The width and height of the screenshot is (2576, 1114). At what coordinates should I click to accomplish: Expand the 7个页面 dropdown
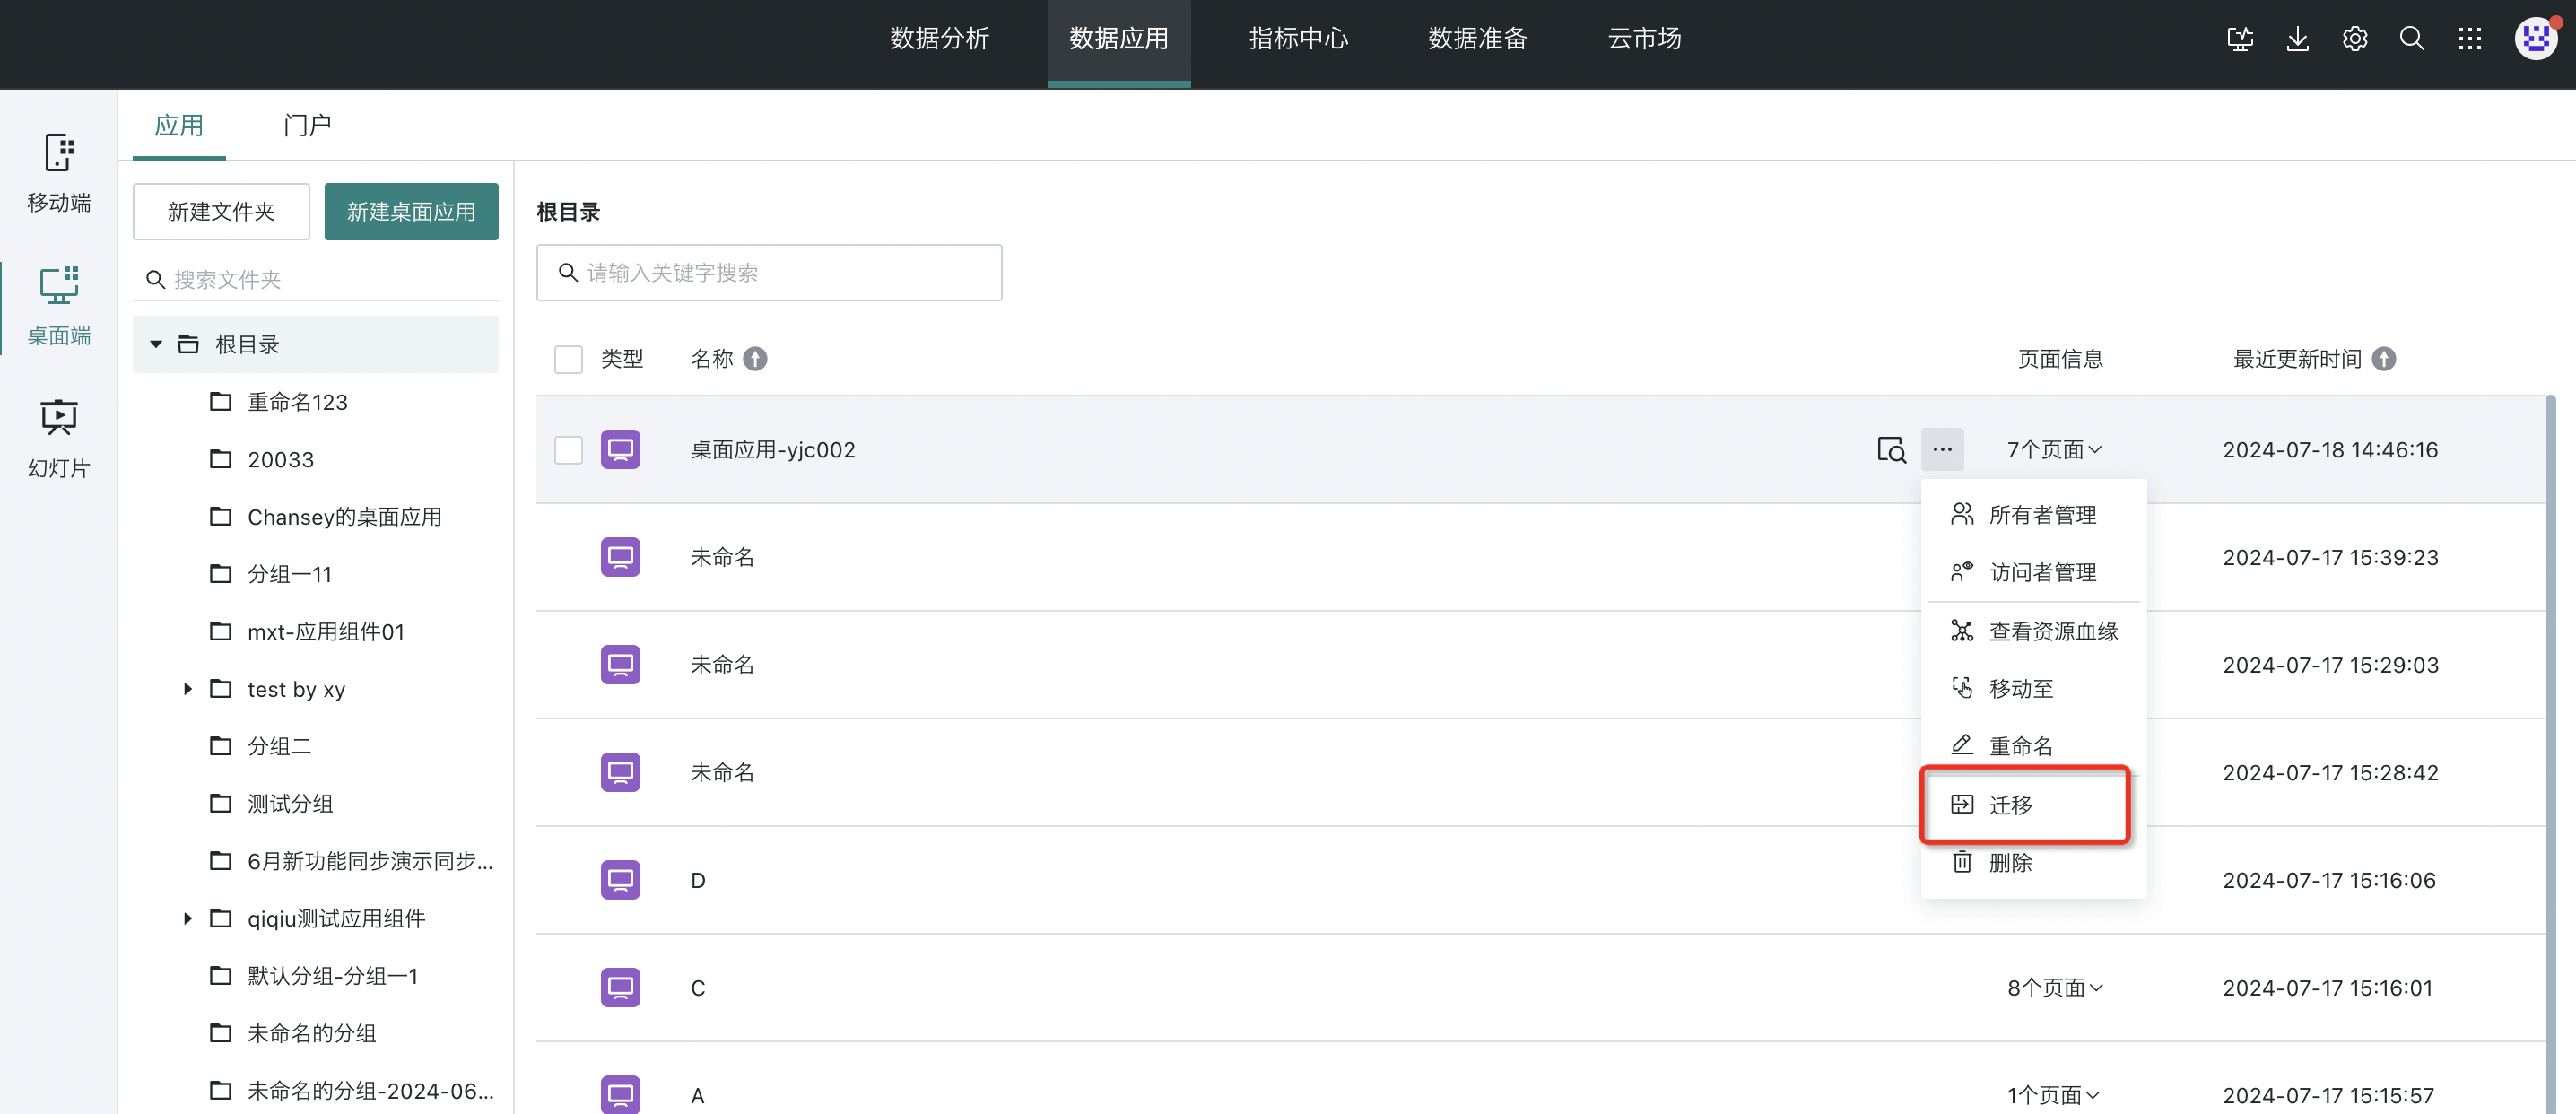pyautogui.click(x=2054, y=450)
